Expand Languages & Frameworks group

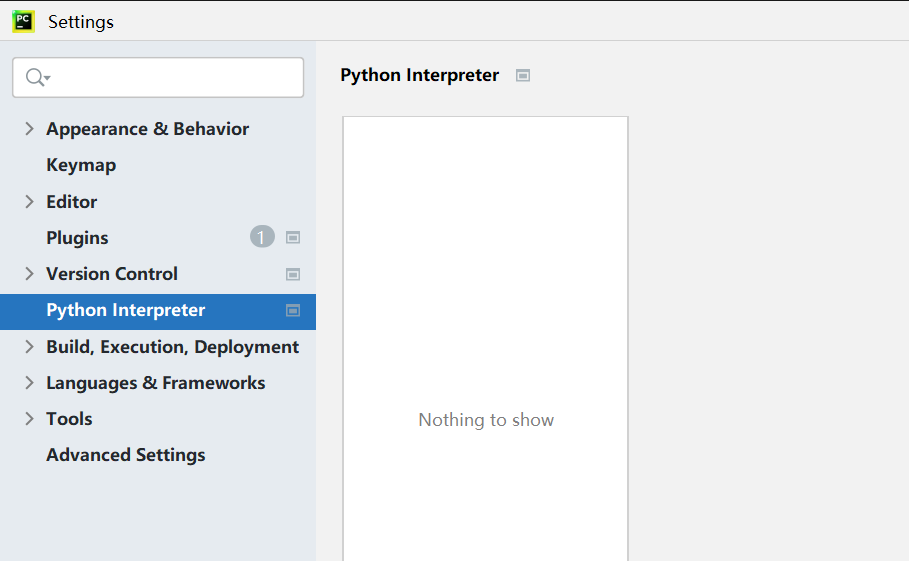(x=30, y=382)
